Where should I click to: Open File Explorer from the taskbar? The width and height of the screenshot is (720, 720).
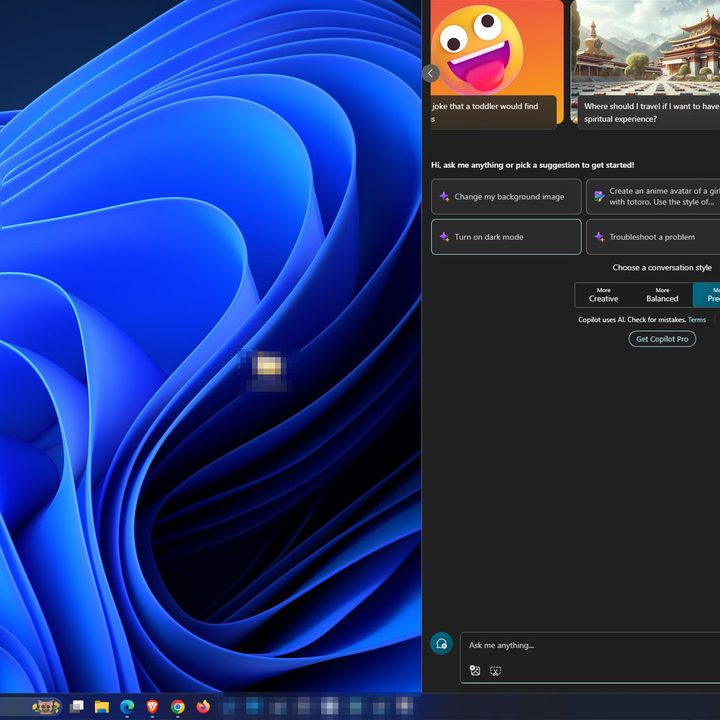point(102,706)
